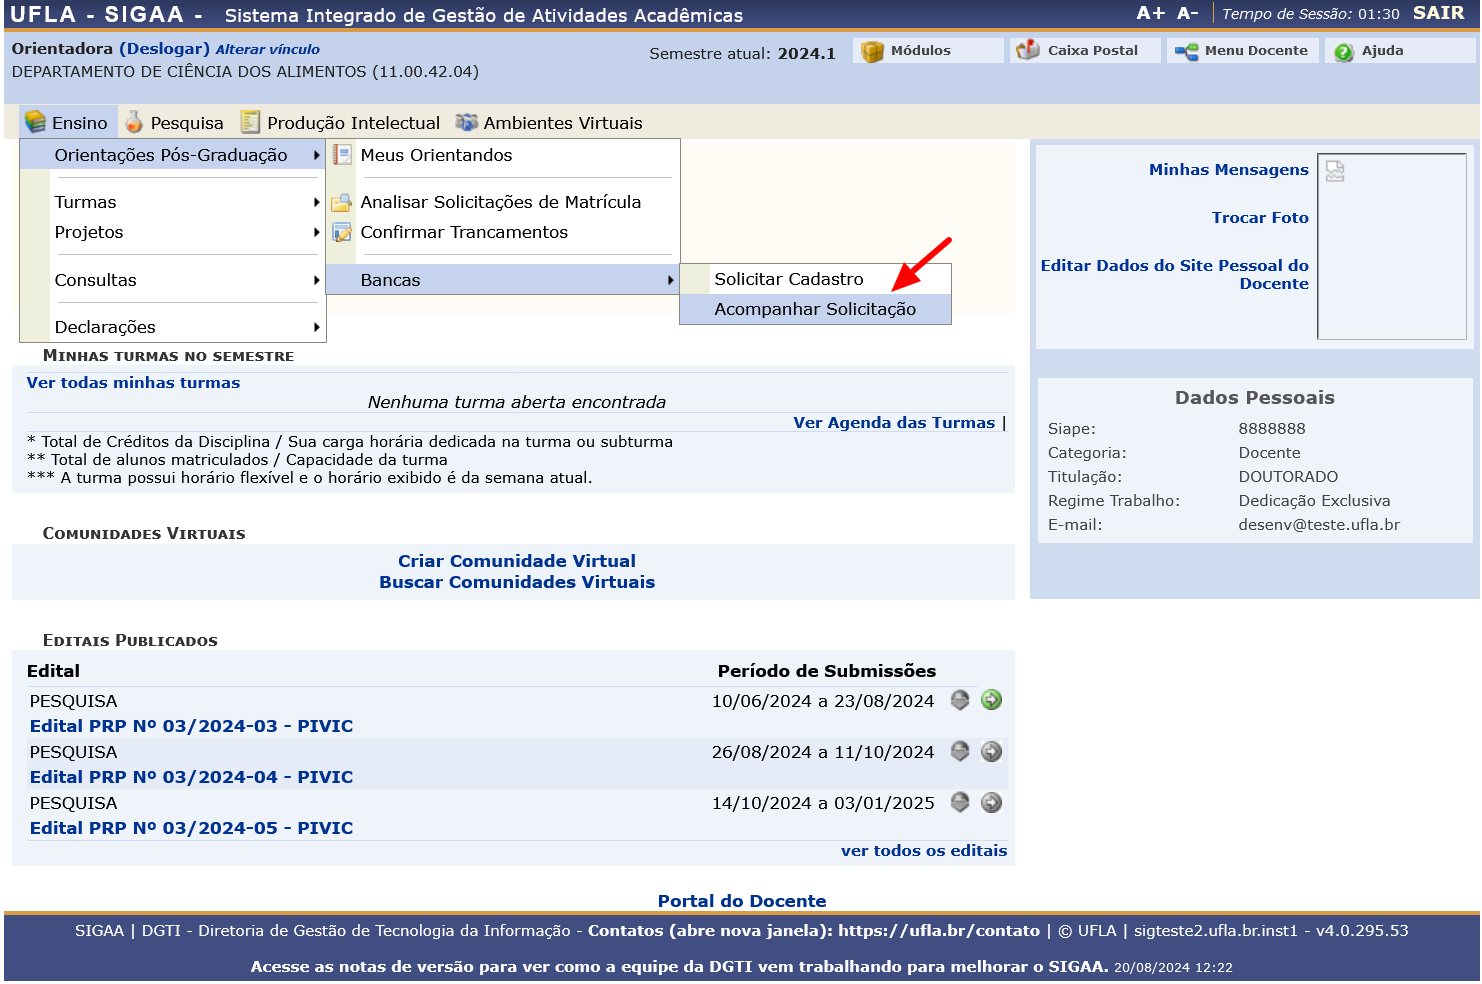Choose Solicitar Cadastro
This screenshot has width=1482, height=984.
coord(815,279)
